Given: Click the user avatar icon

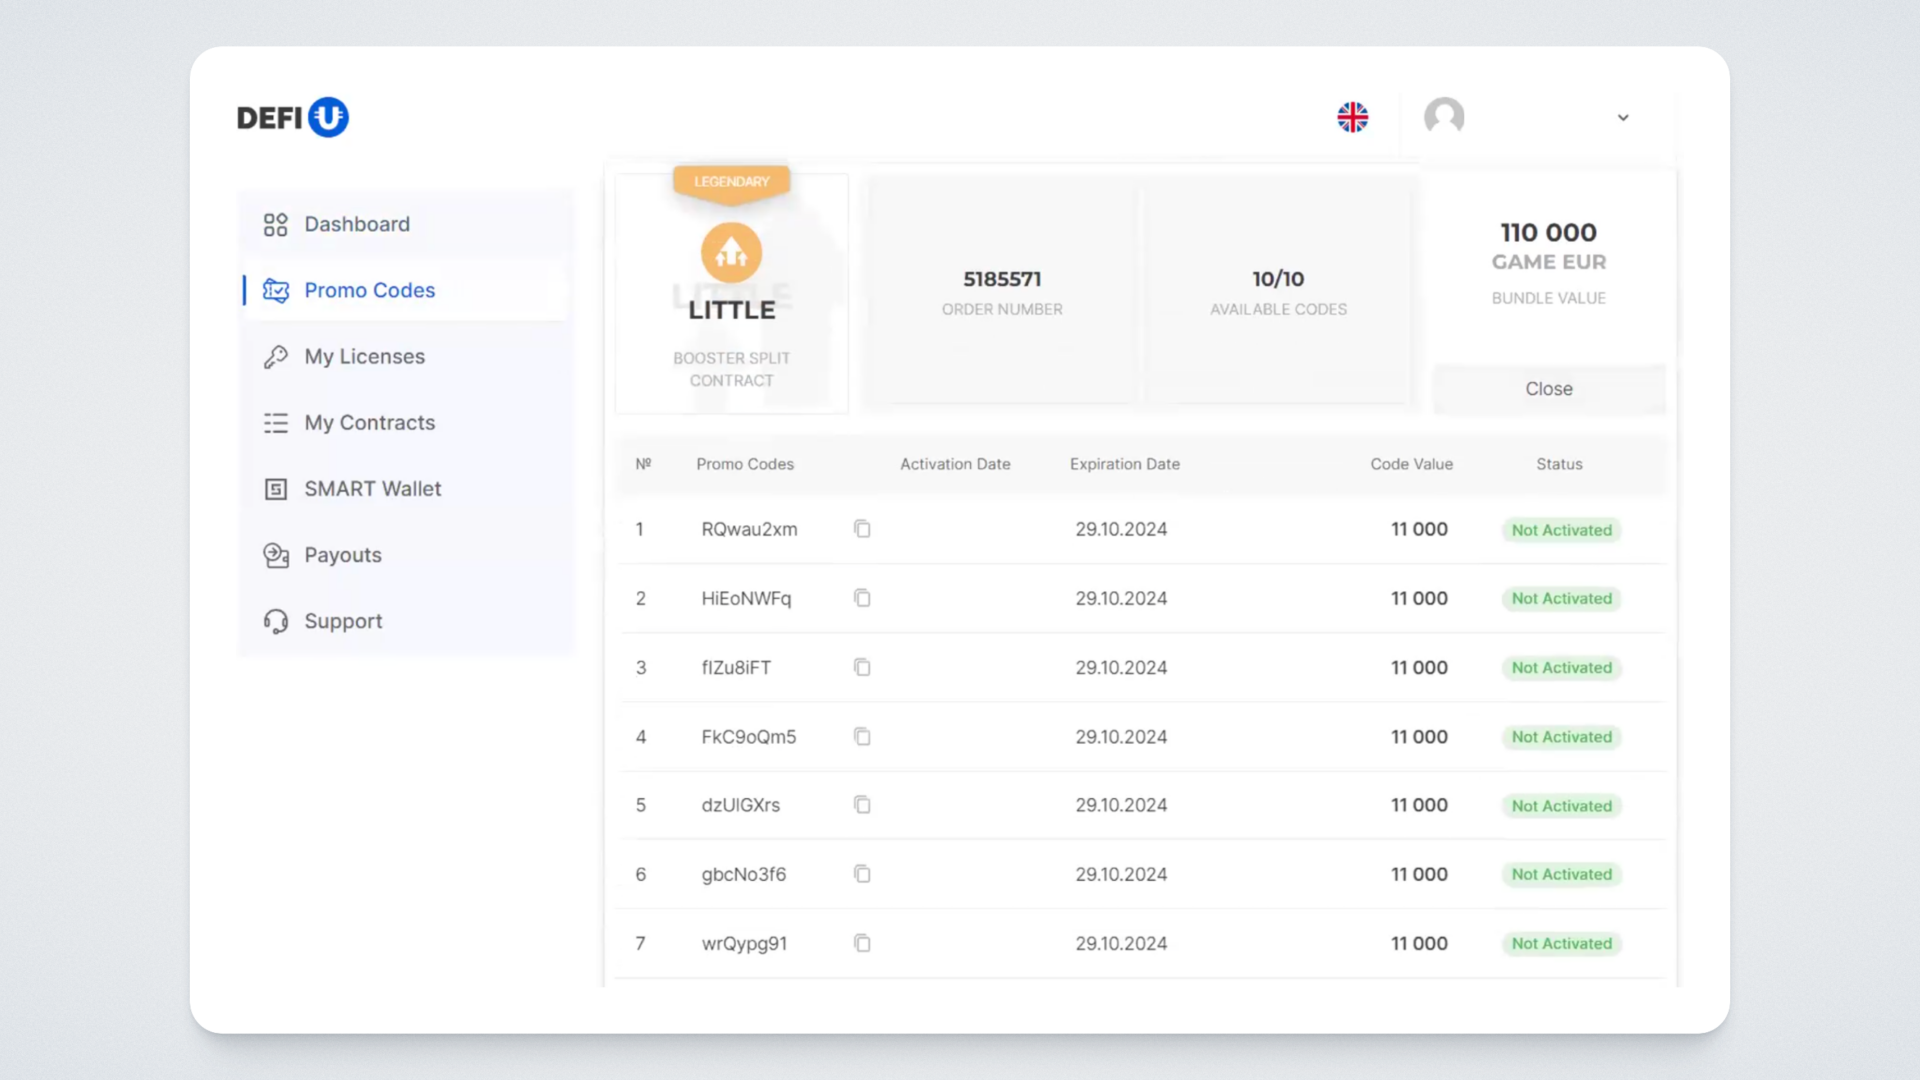Looking at the screenshot, I should pyautogui.click(x=1443, y=117).
